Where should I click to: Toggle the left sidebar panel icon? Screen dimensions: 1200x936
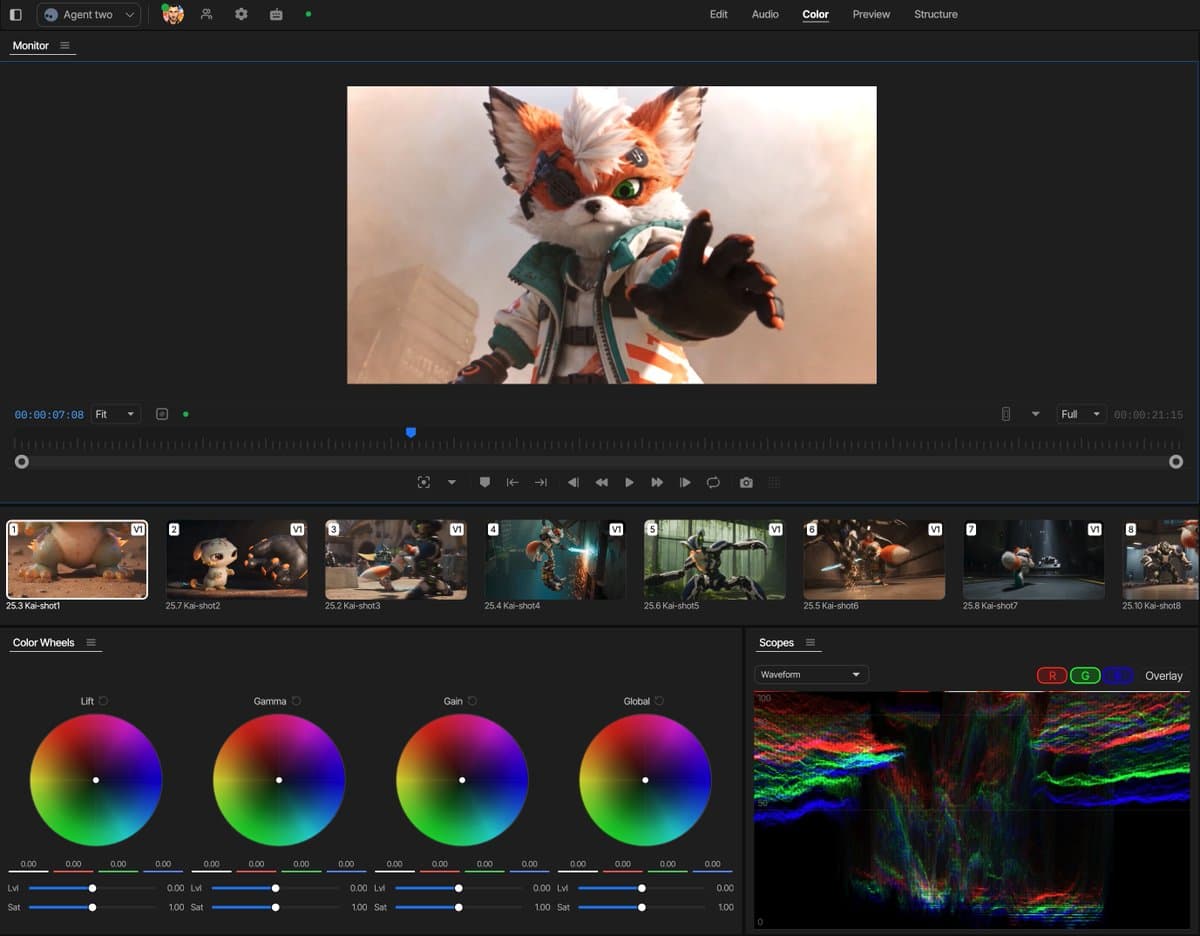[x=15, y=15]
